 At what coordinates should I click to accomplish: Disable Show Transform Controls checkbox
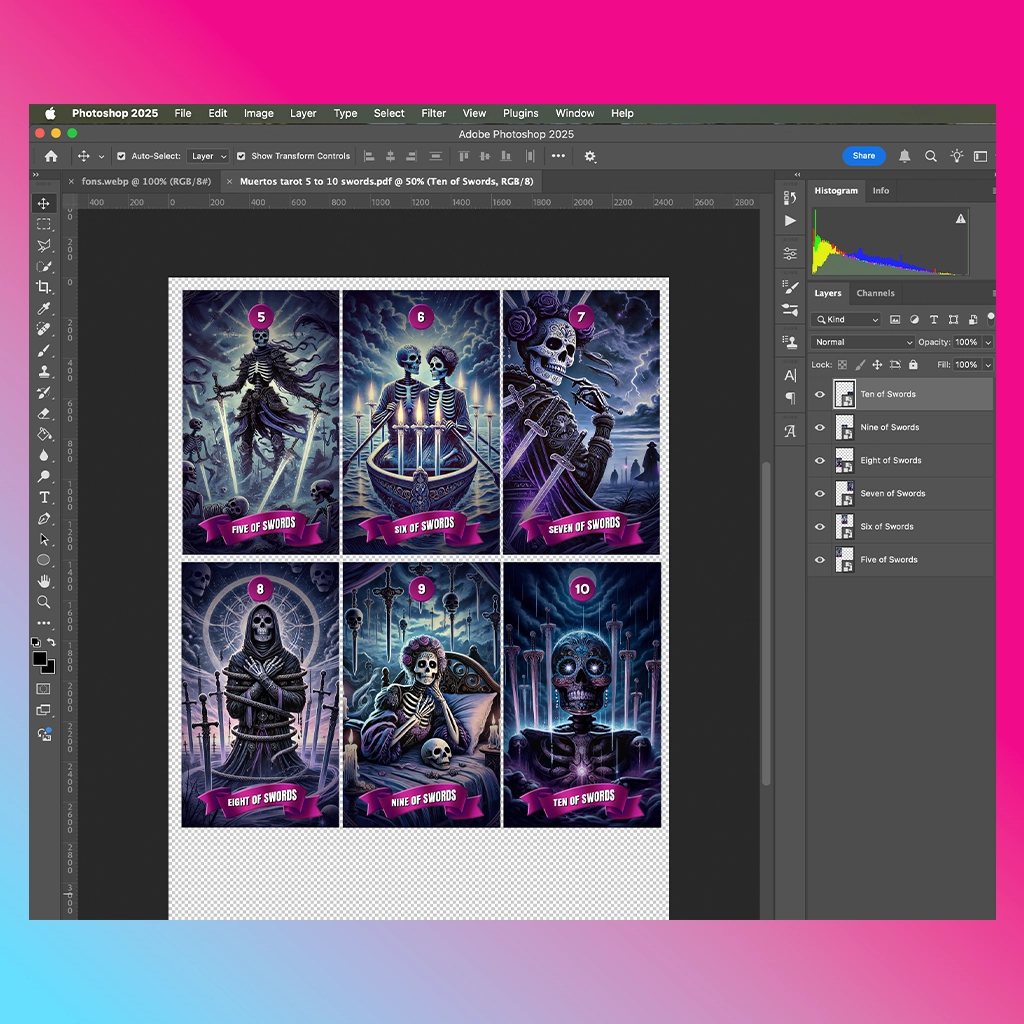241,156
